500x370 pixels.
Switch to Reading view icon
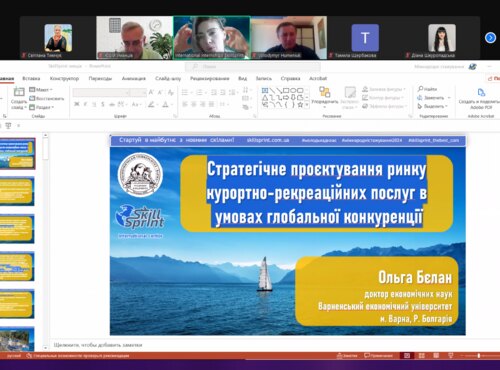(436, 356)
